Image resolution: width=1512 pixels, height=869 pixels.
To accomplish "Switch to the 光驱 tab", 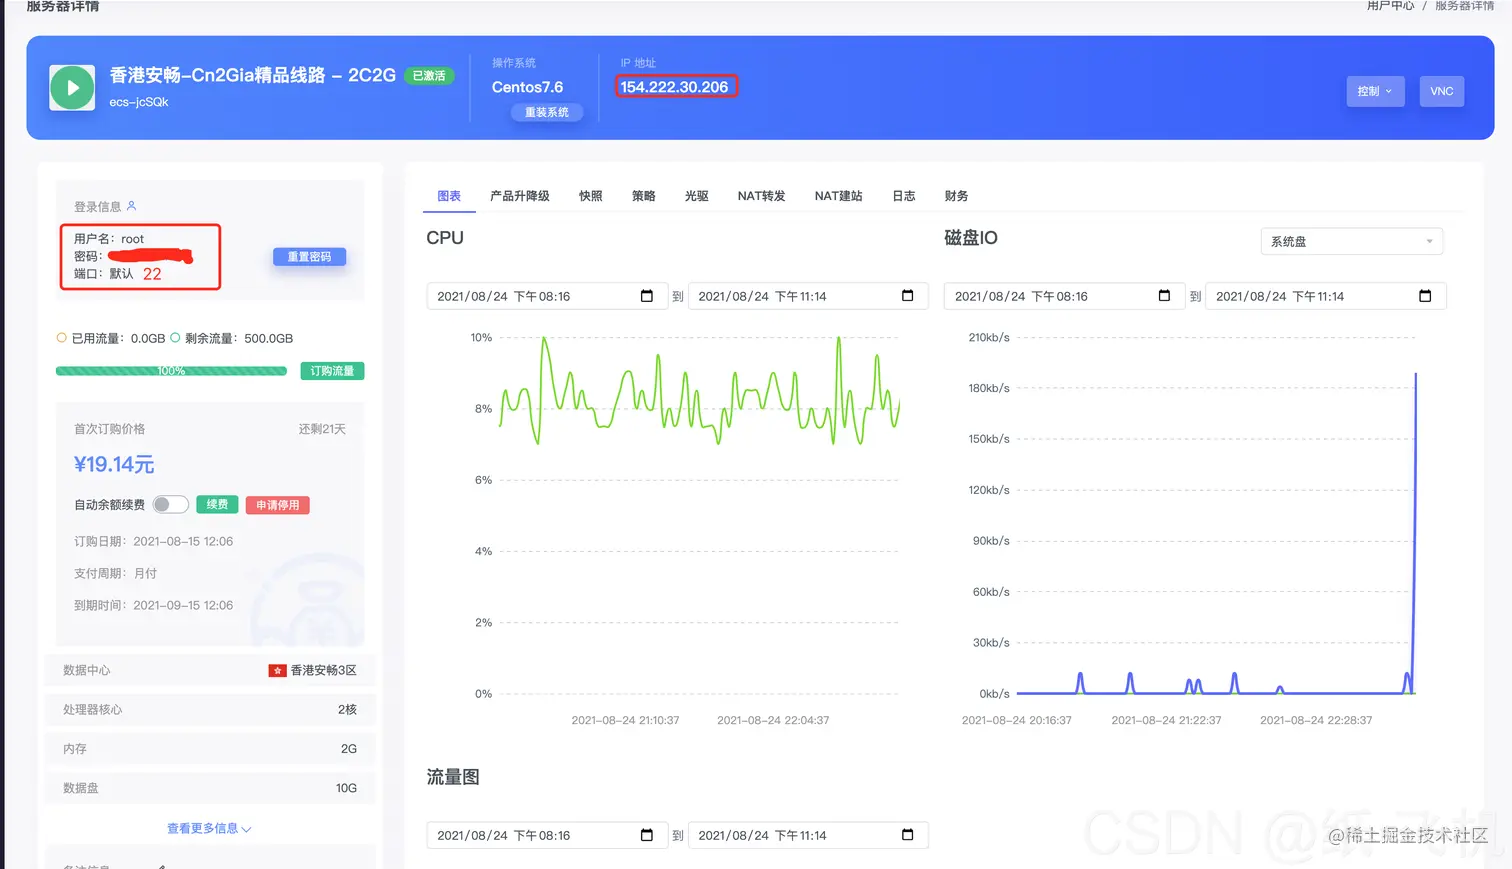I will (x=697, y=196).
